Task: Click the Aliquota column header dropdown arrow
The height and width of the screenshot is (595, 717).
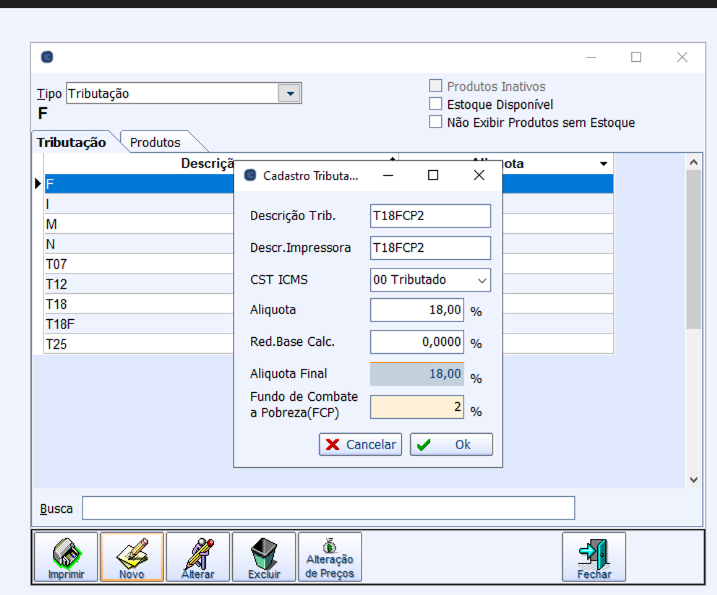Action: (x=604, y=164)
